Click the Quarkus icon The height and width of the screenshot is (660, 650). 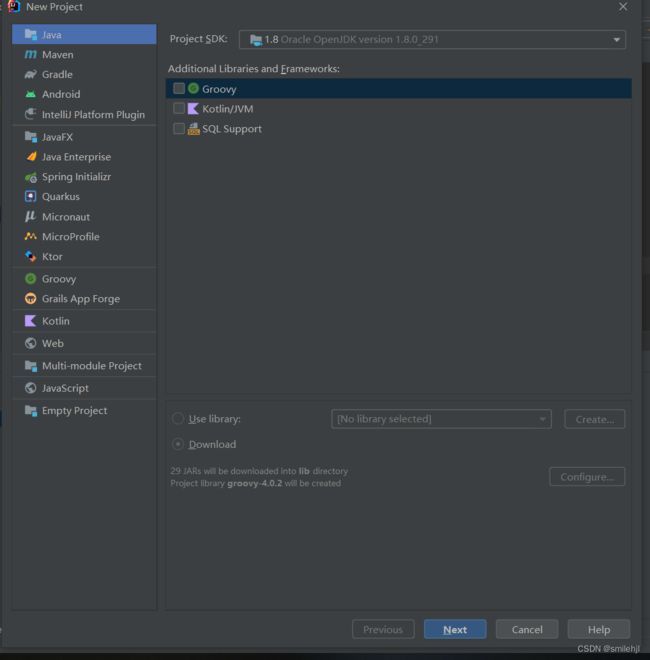(31, 196)
